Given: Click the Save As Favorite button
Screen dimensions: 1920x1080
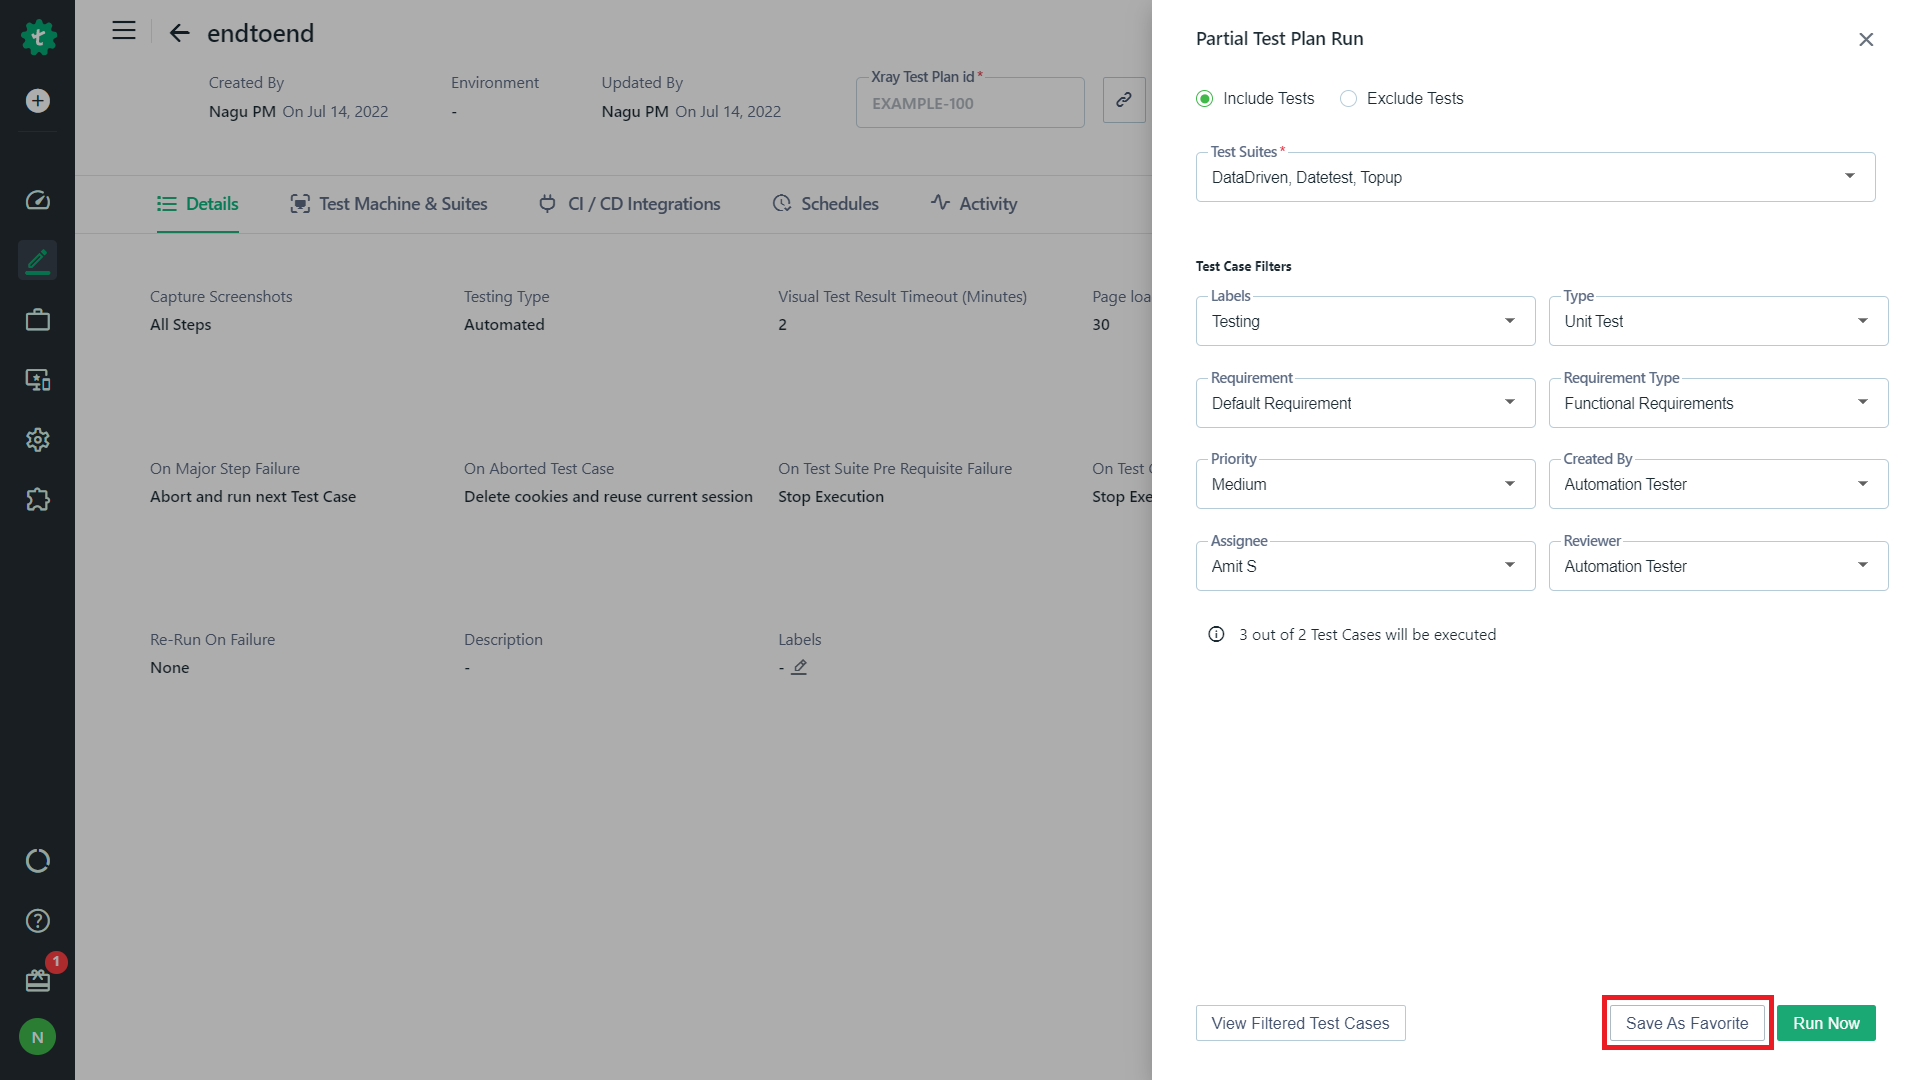Looking at the screenshot, I should (1687, 1023).
